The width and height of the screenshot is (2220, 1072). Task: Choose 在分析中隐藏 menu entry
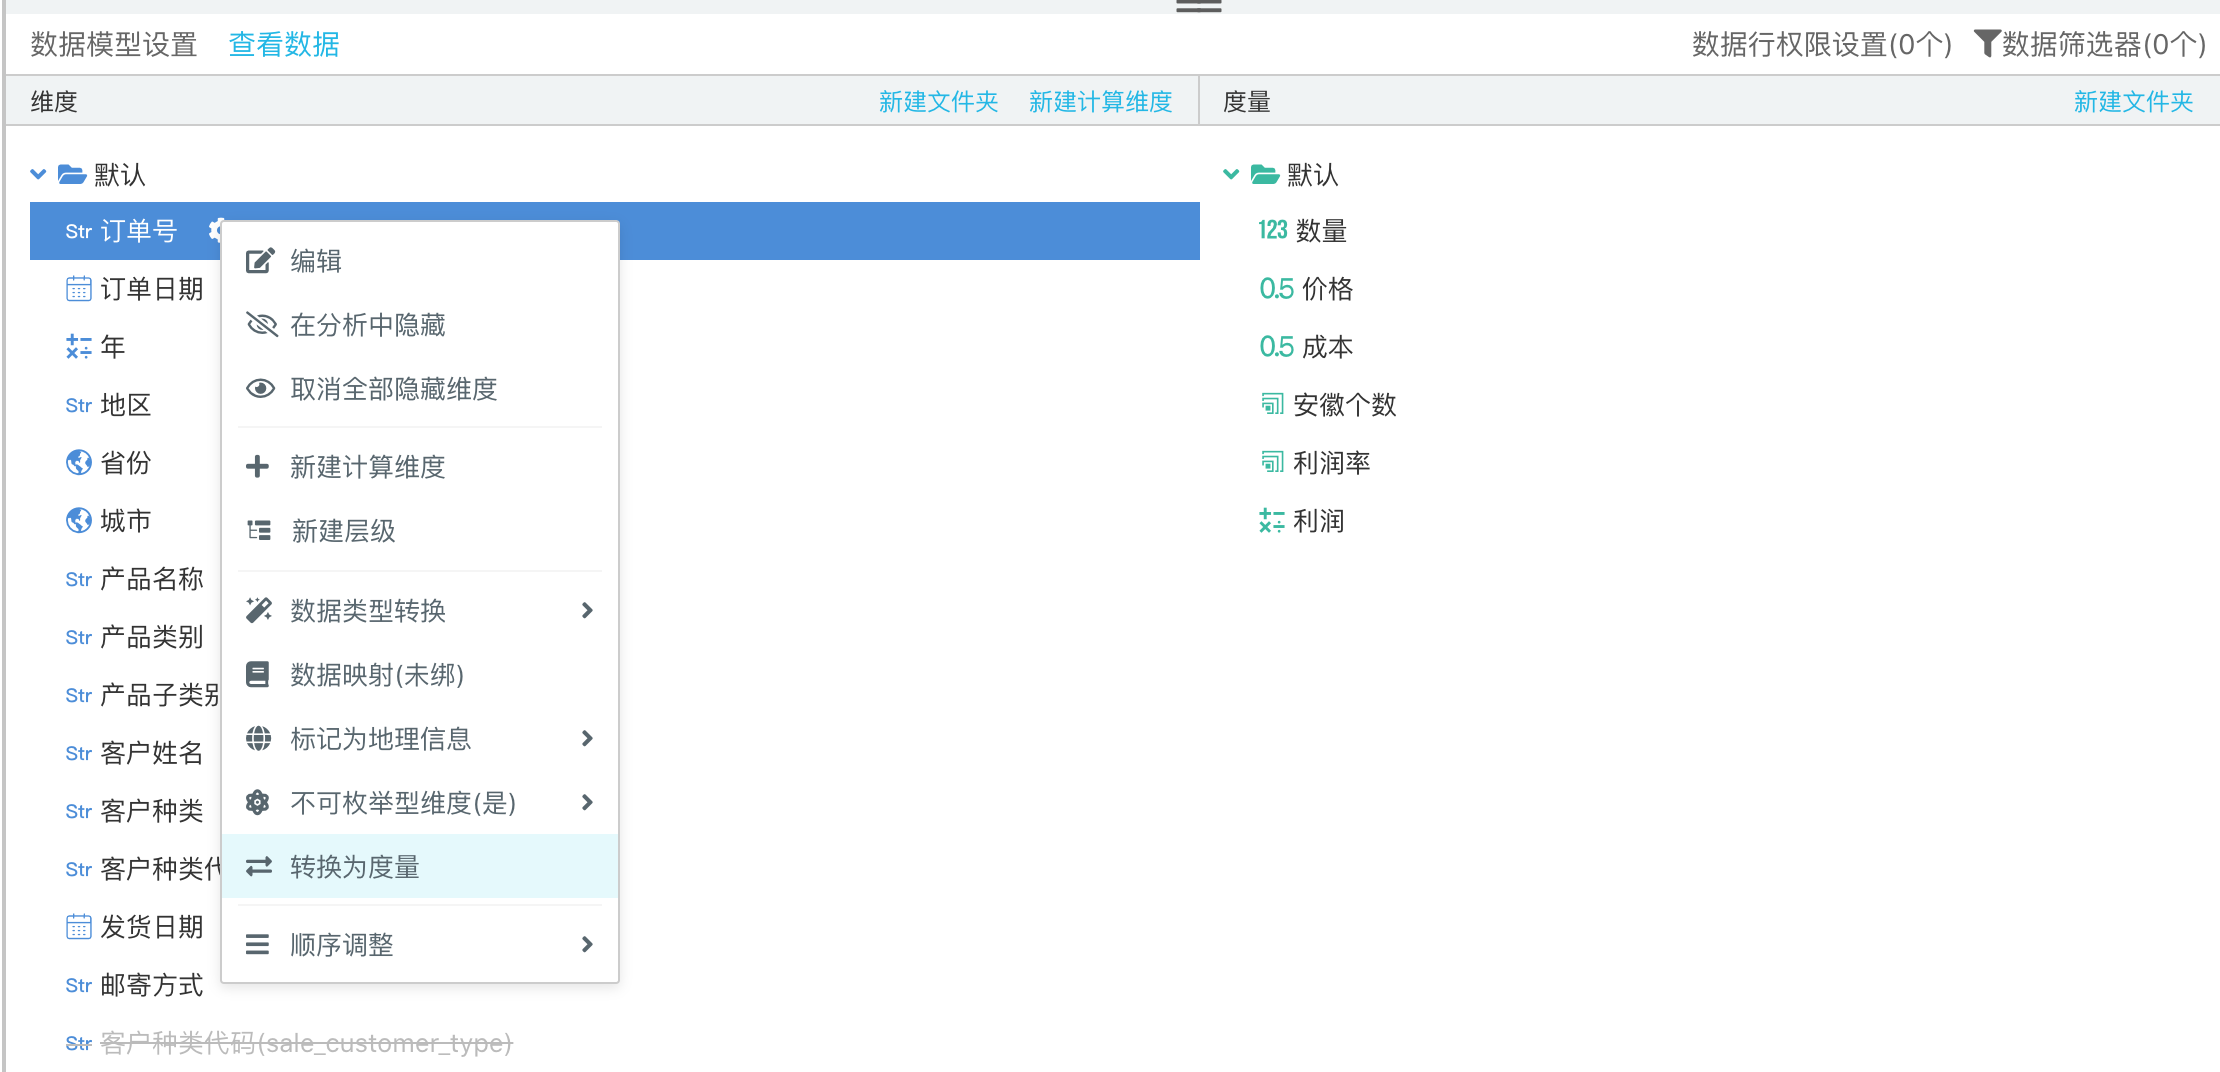[x=420, y=325]
